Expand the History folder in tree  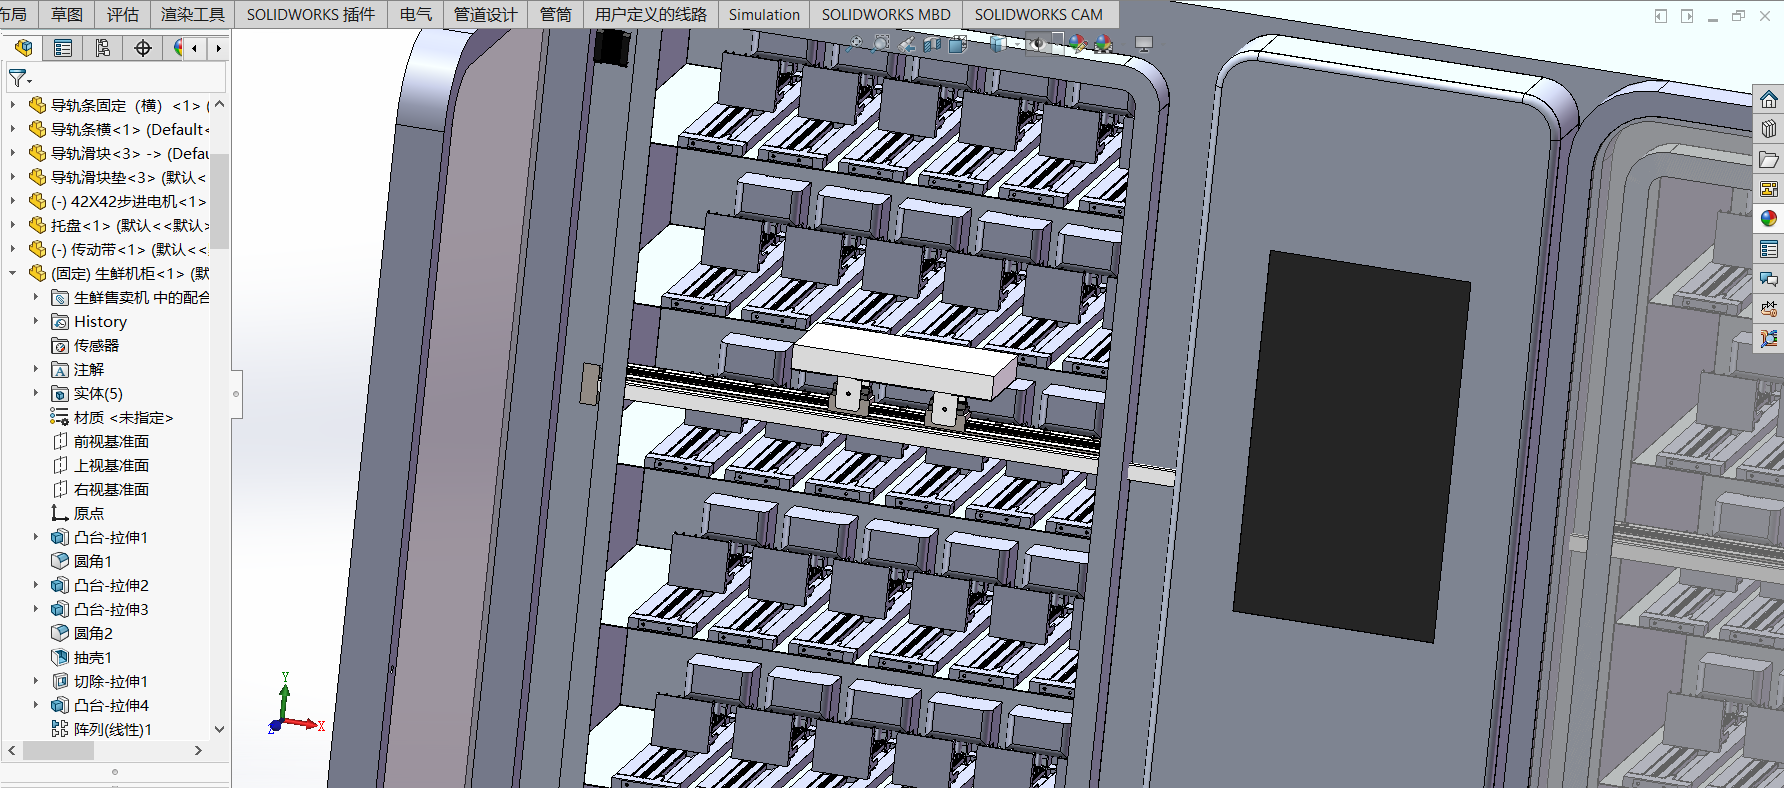[x=36, y=321]
